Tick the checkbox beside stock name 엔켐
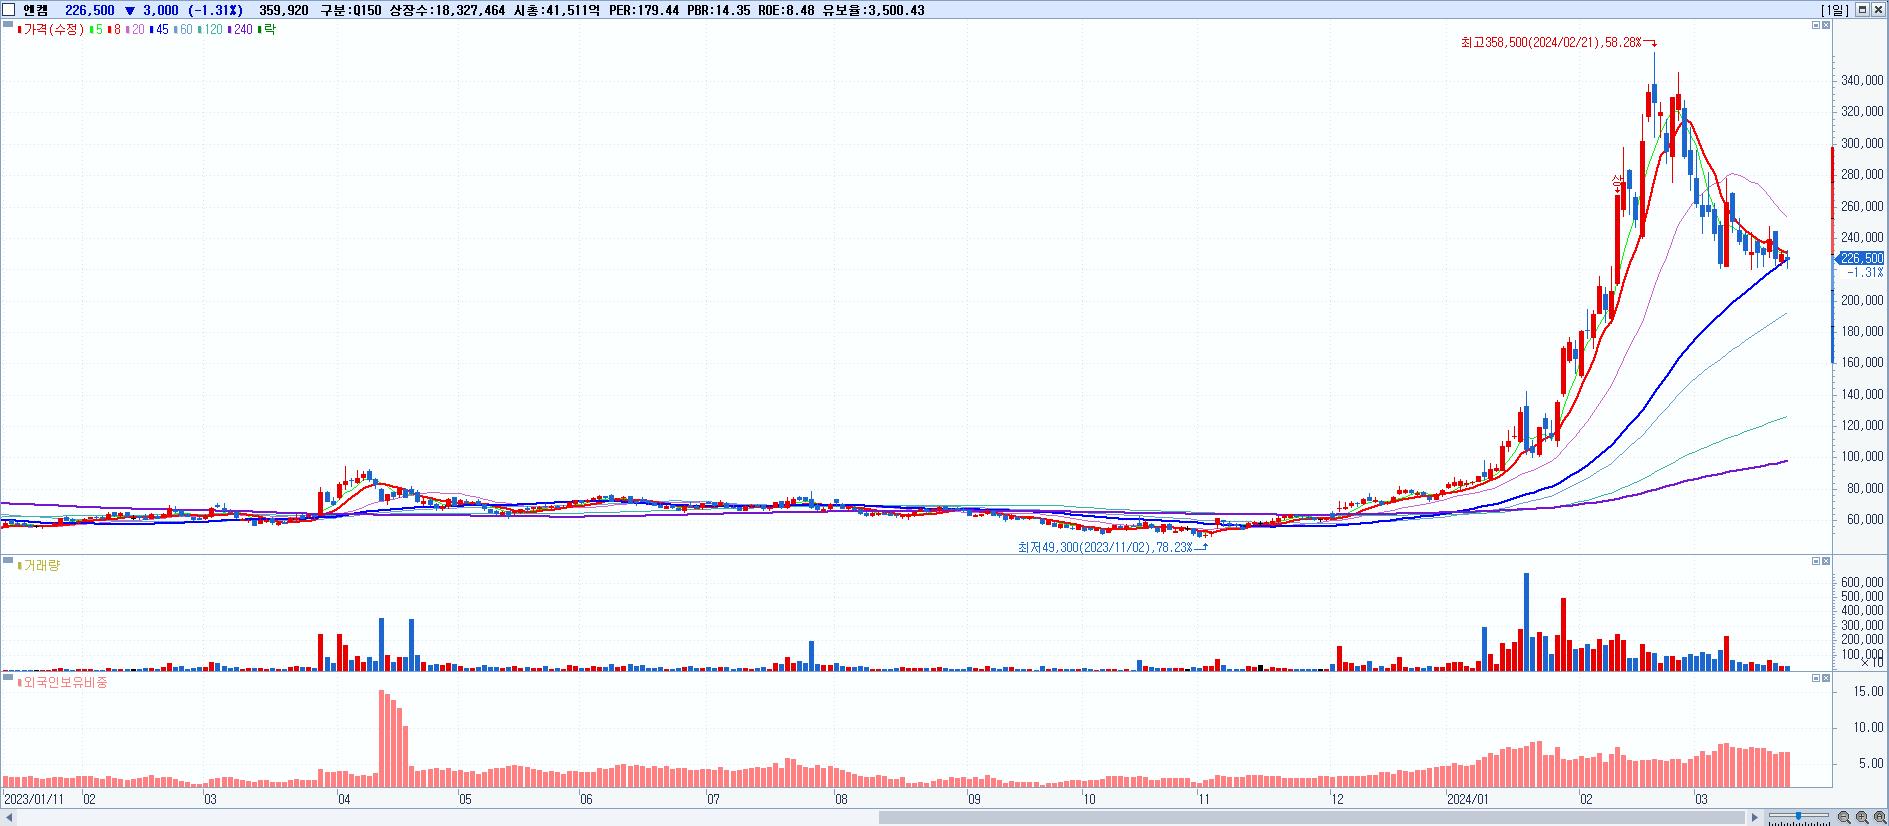Screen dimensions: 1889x826 point(9,10)
